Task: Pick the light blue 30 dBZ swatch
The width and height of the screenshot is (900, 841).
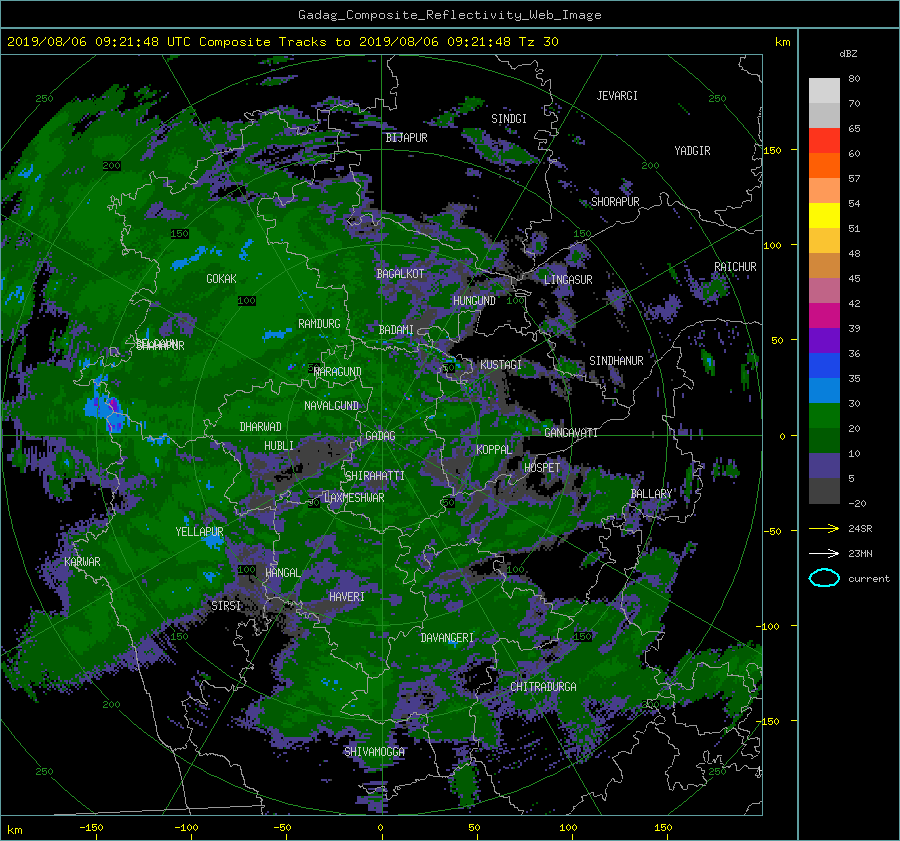Action: click(824, 391)
